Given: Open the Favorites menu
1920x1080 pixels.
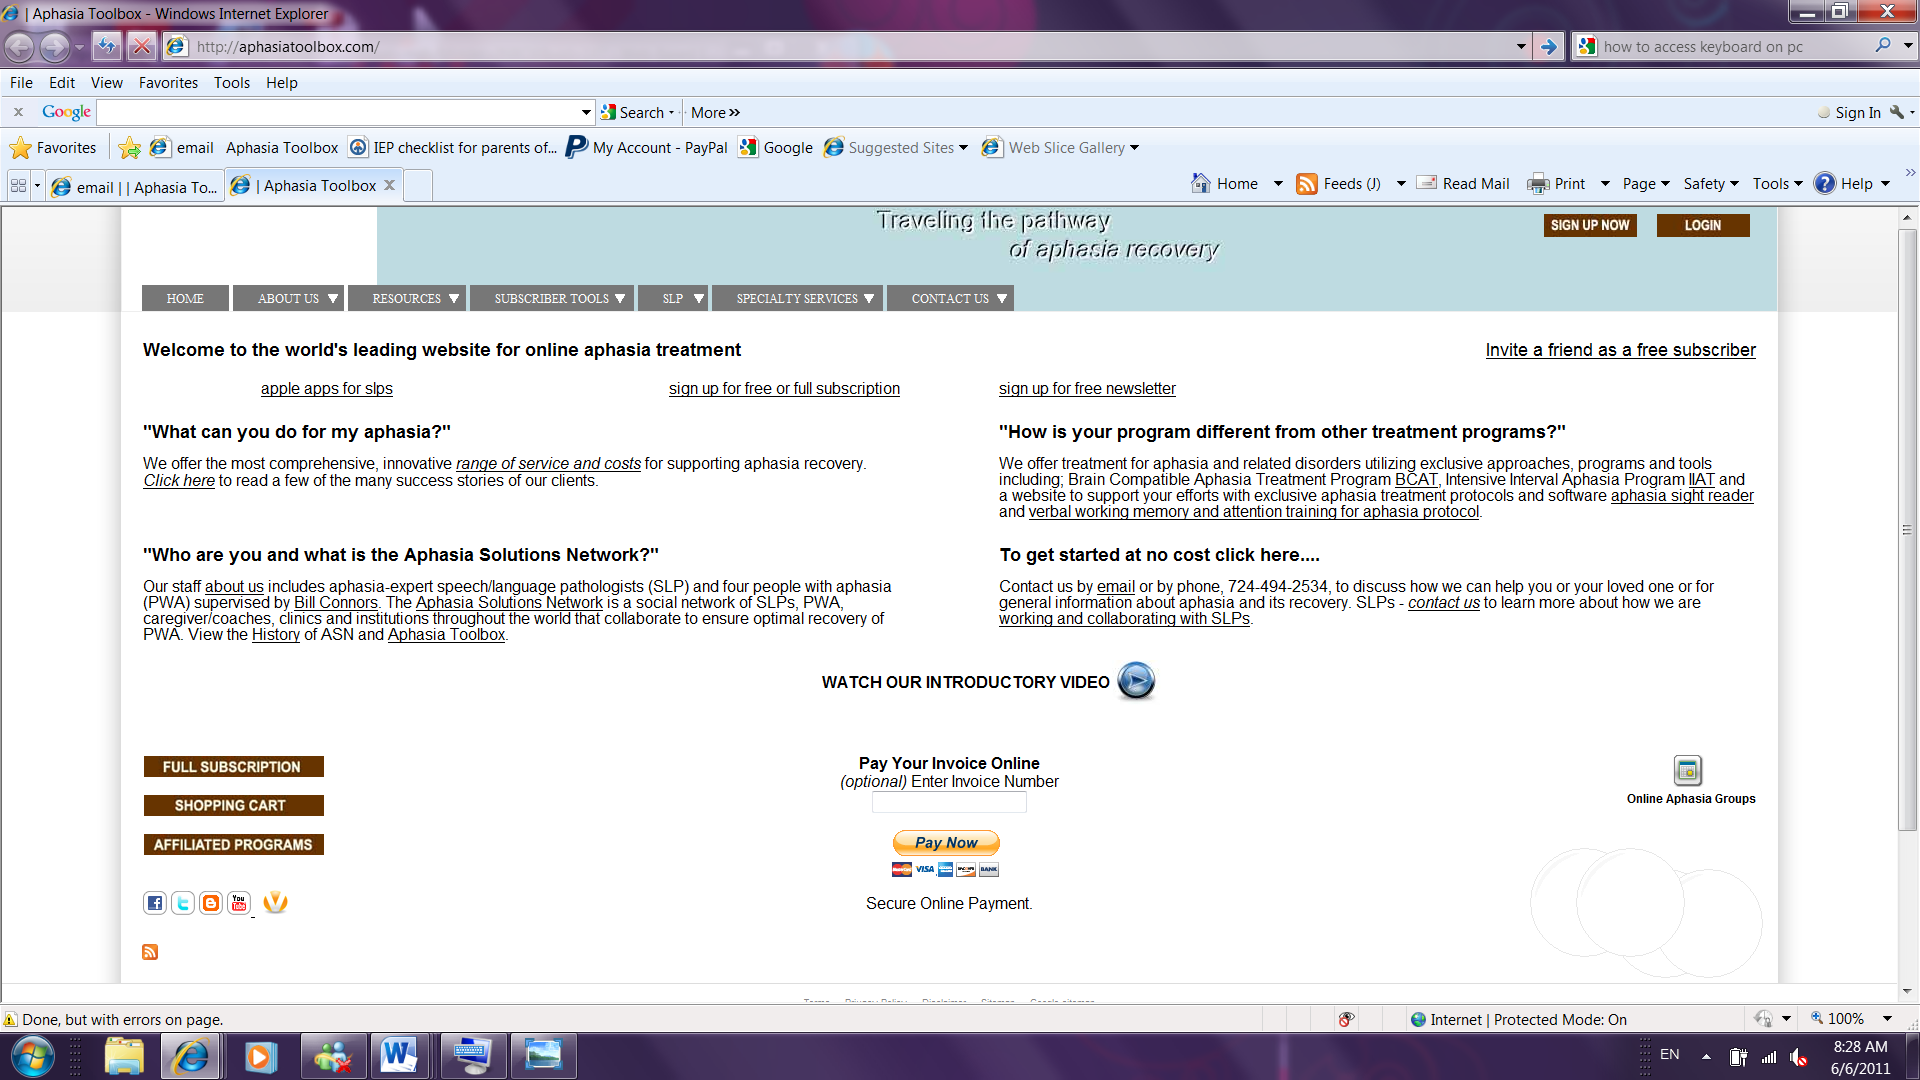Looking at the screenshot, I should [168, 82].
